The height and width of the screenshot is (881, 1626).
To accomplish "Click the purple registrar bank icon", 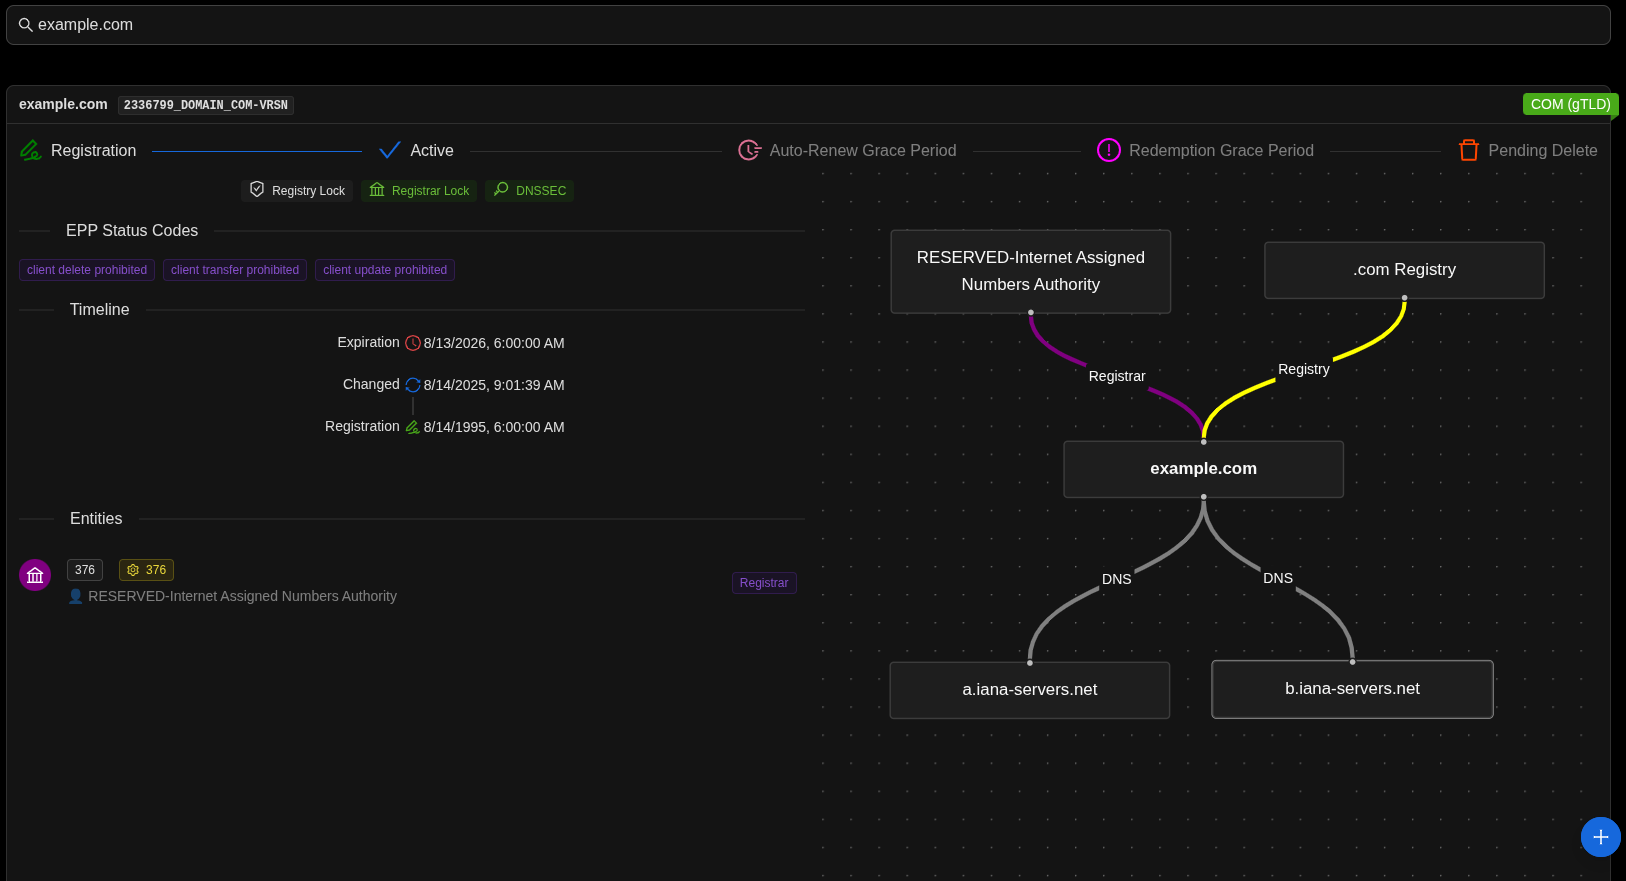I will (x=35, y=575).
